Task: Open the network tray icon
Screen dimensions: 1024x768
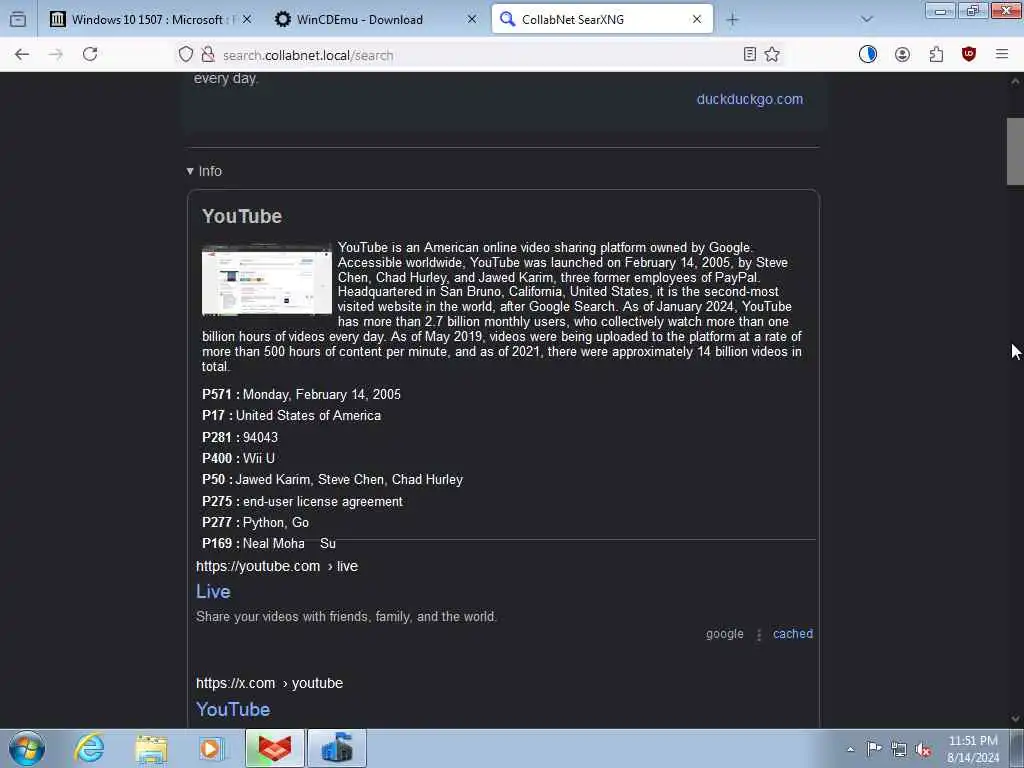Action: [x=899, y=749]
